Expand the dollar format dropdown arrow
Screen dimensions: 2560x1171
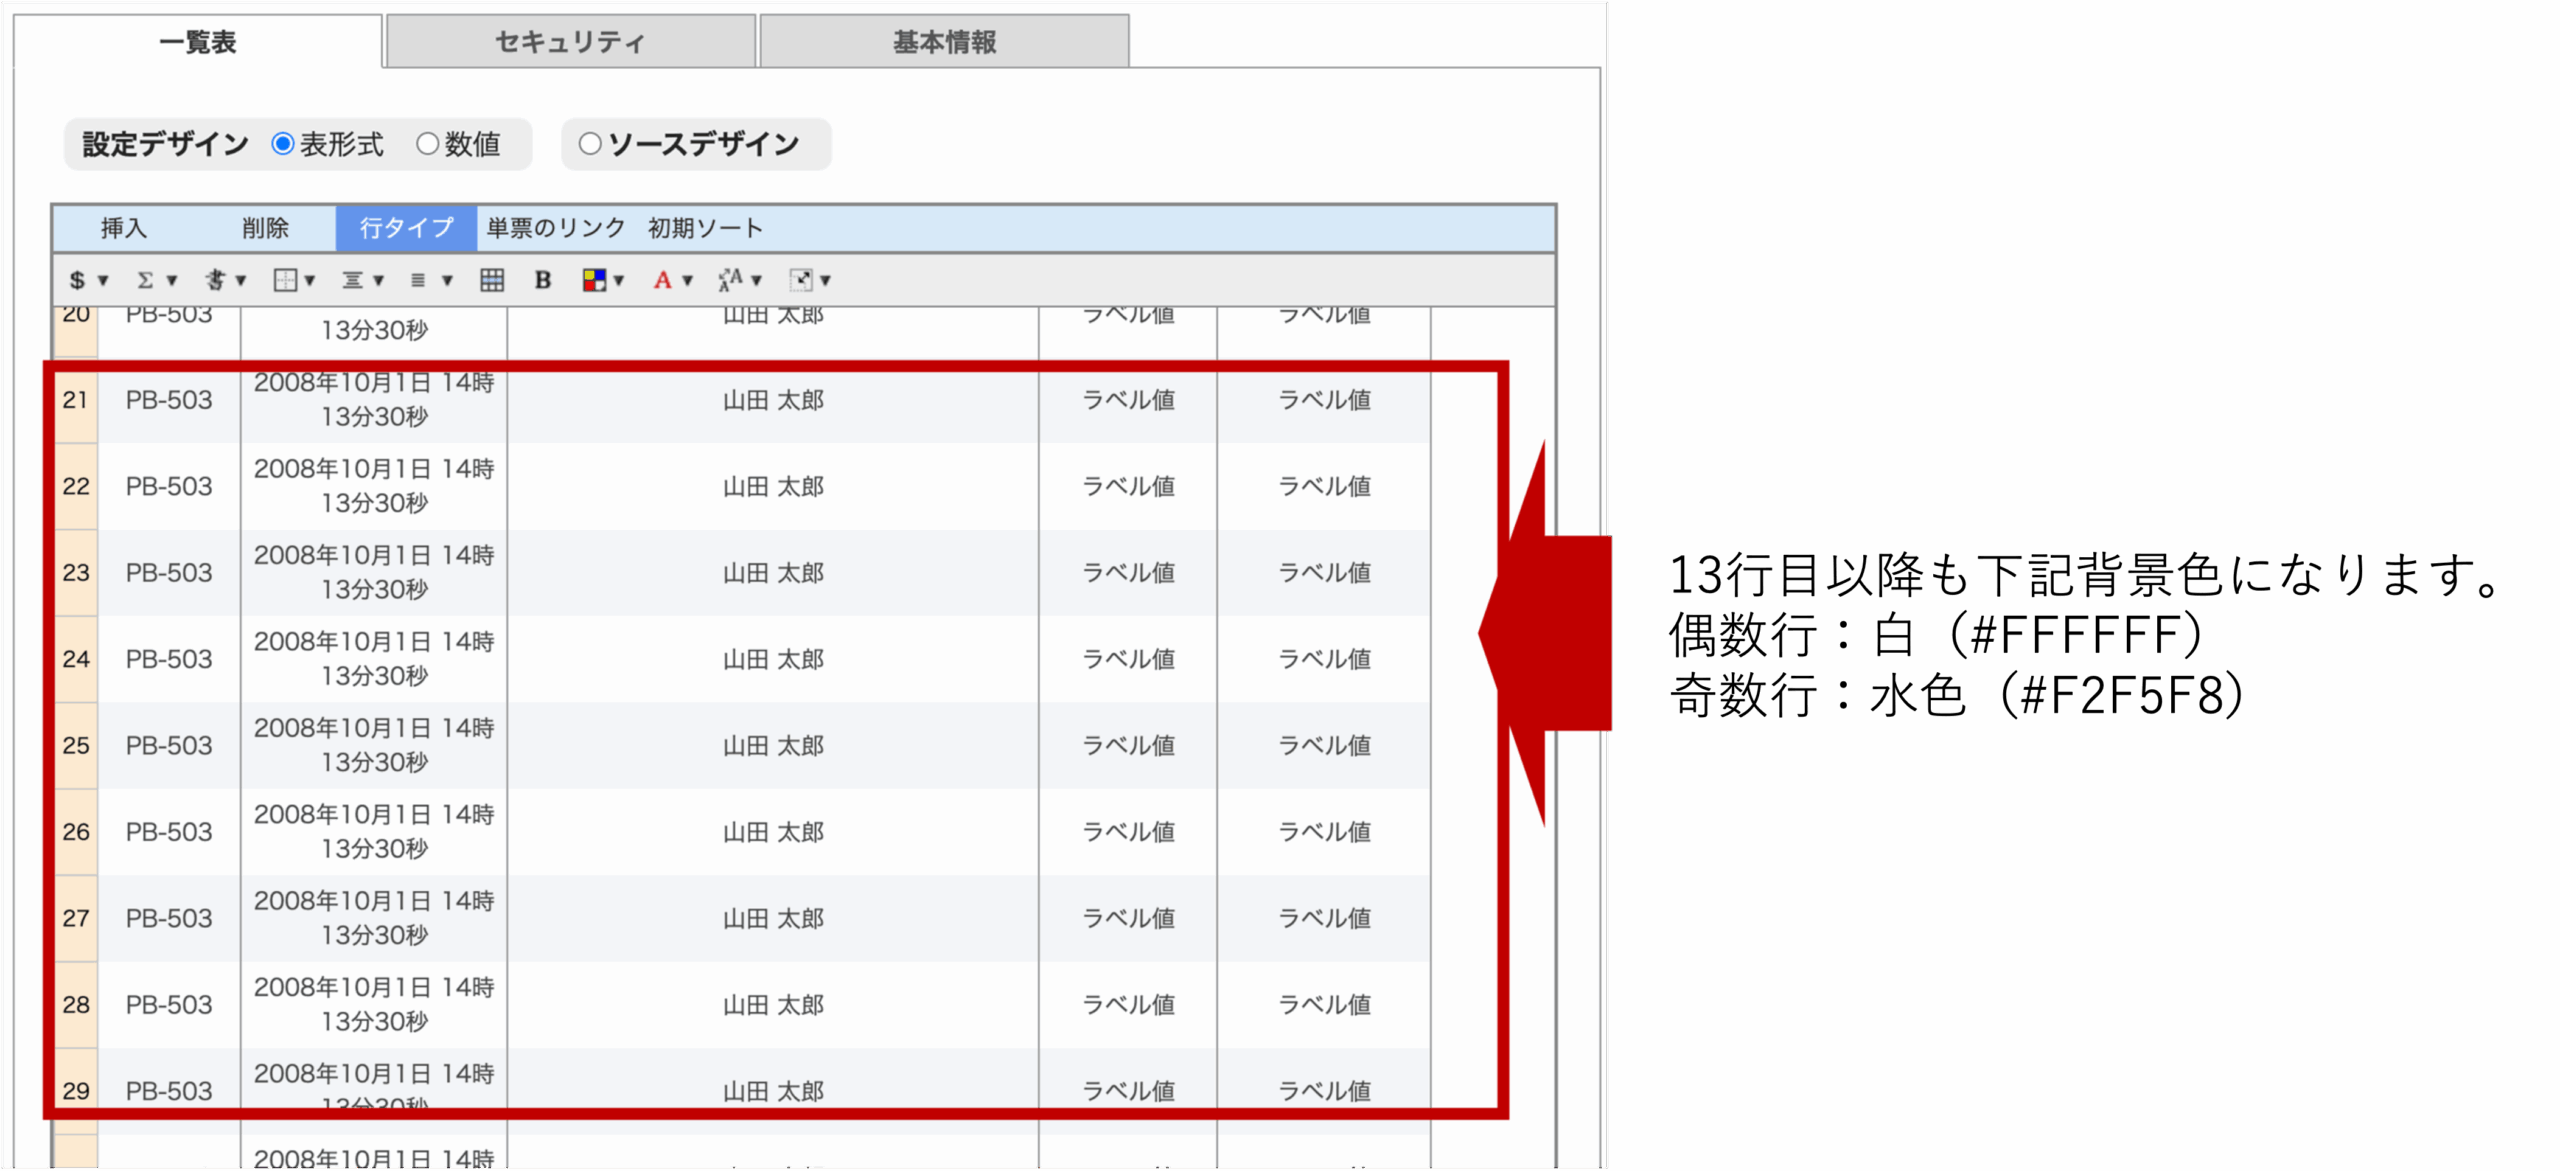pyautogui.click(x=102, y=281)
